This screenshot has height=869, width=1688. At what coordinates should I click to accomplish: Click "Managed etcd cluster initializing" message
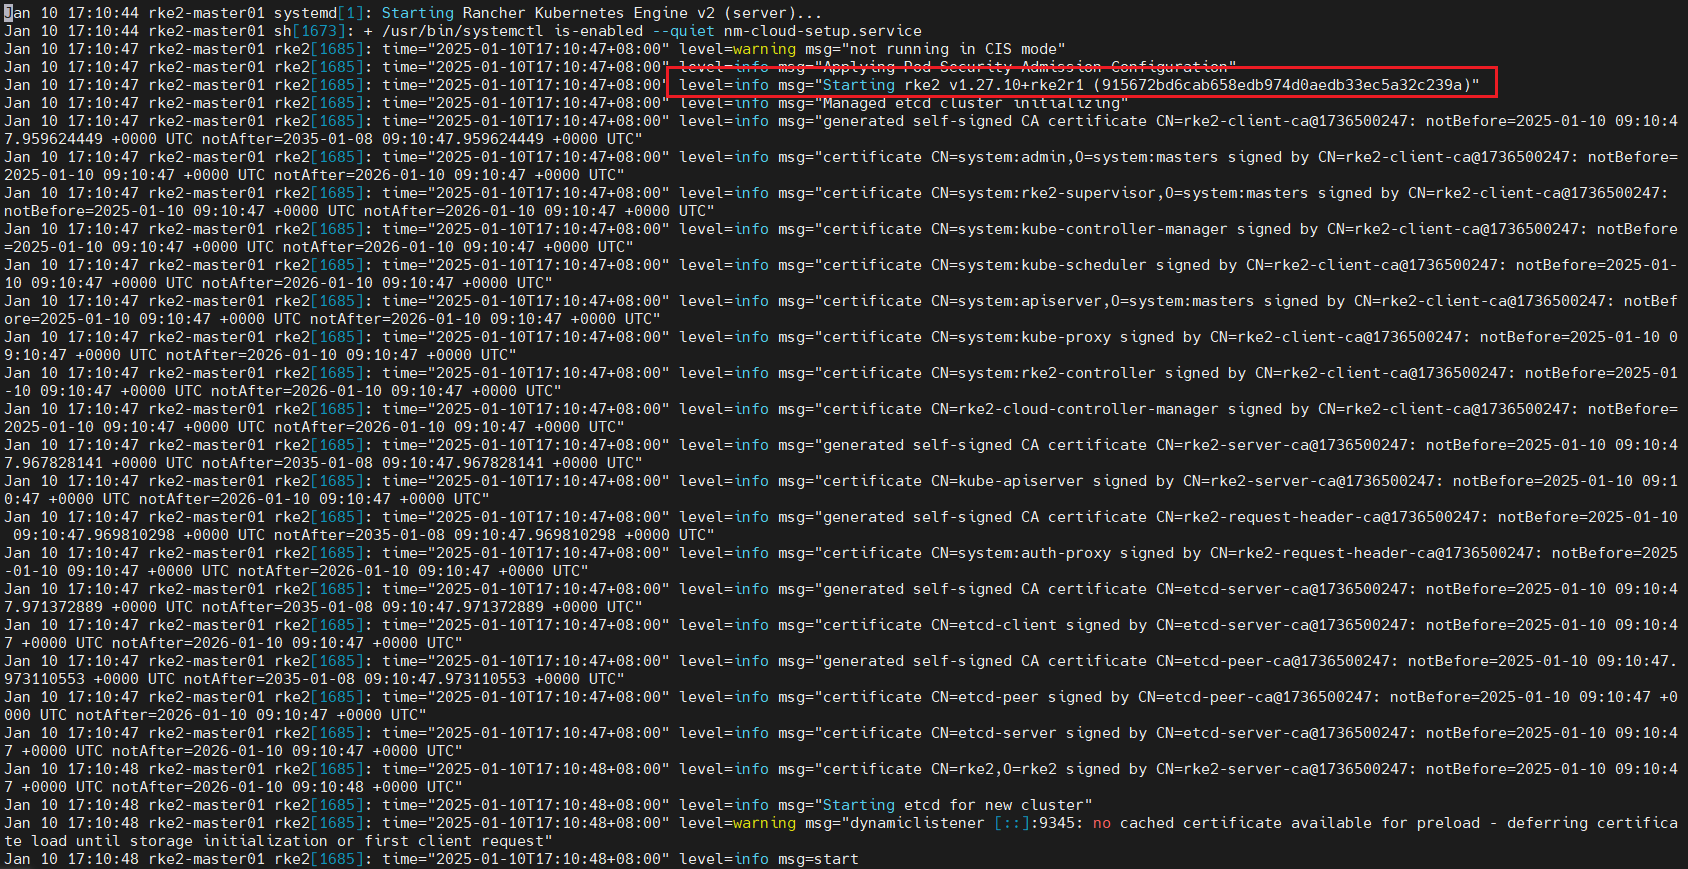[971, 103]
